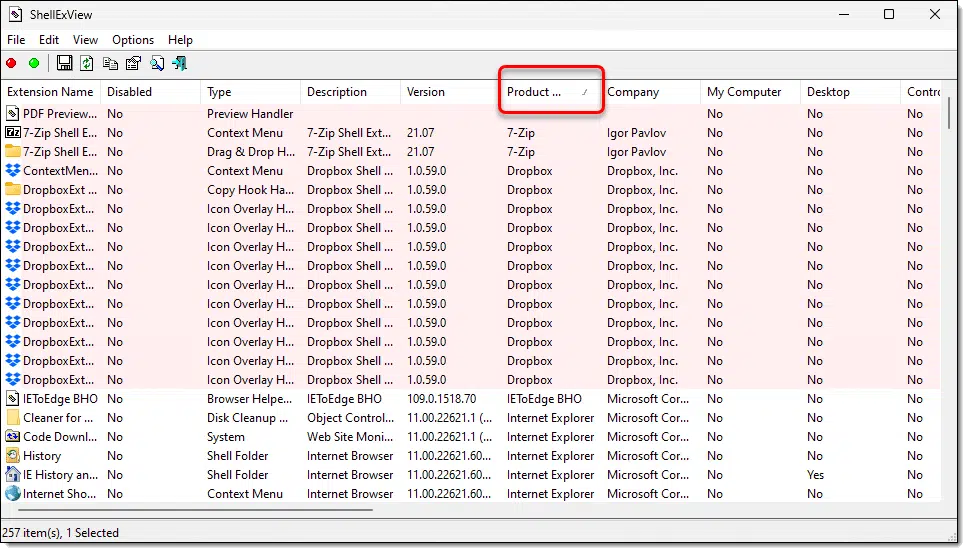This screenshot has width=968, height=553.
Task: Click the "System" type cell
Action: [225, 437]
